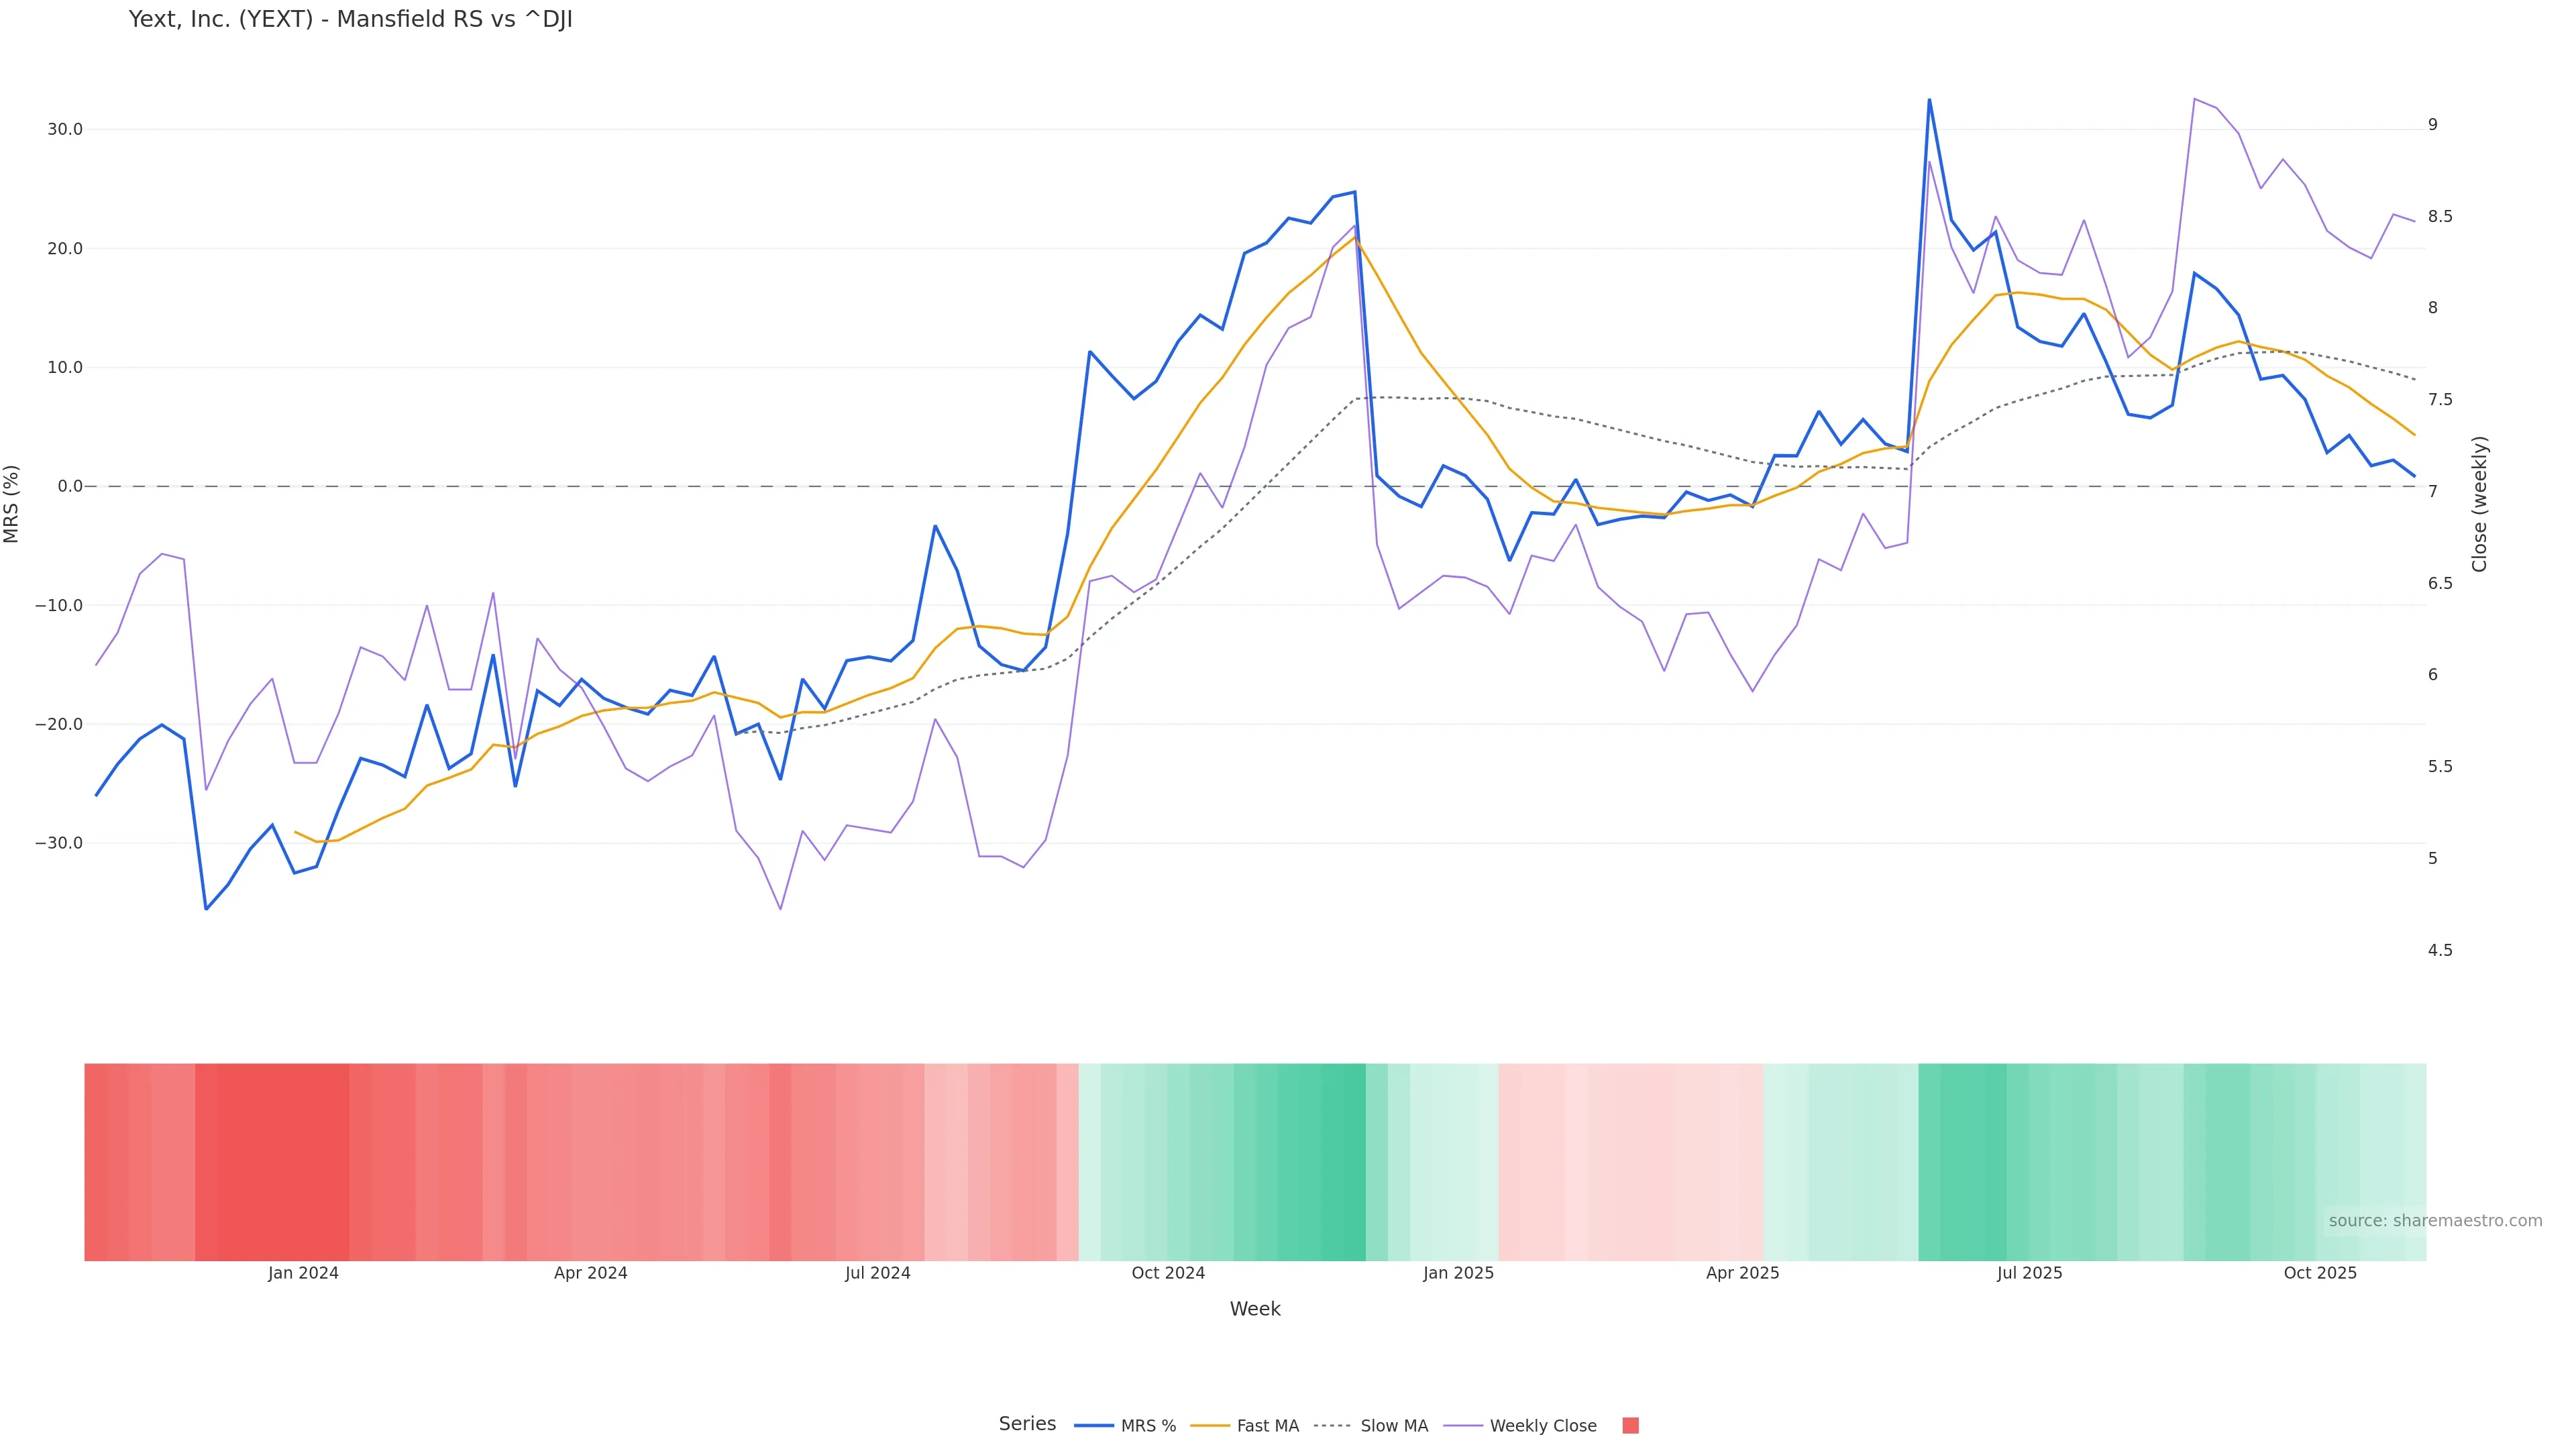
Task: Click the Jul 2025 x-axis tick label
Action: (x=2029, y=1273)
